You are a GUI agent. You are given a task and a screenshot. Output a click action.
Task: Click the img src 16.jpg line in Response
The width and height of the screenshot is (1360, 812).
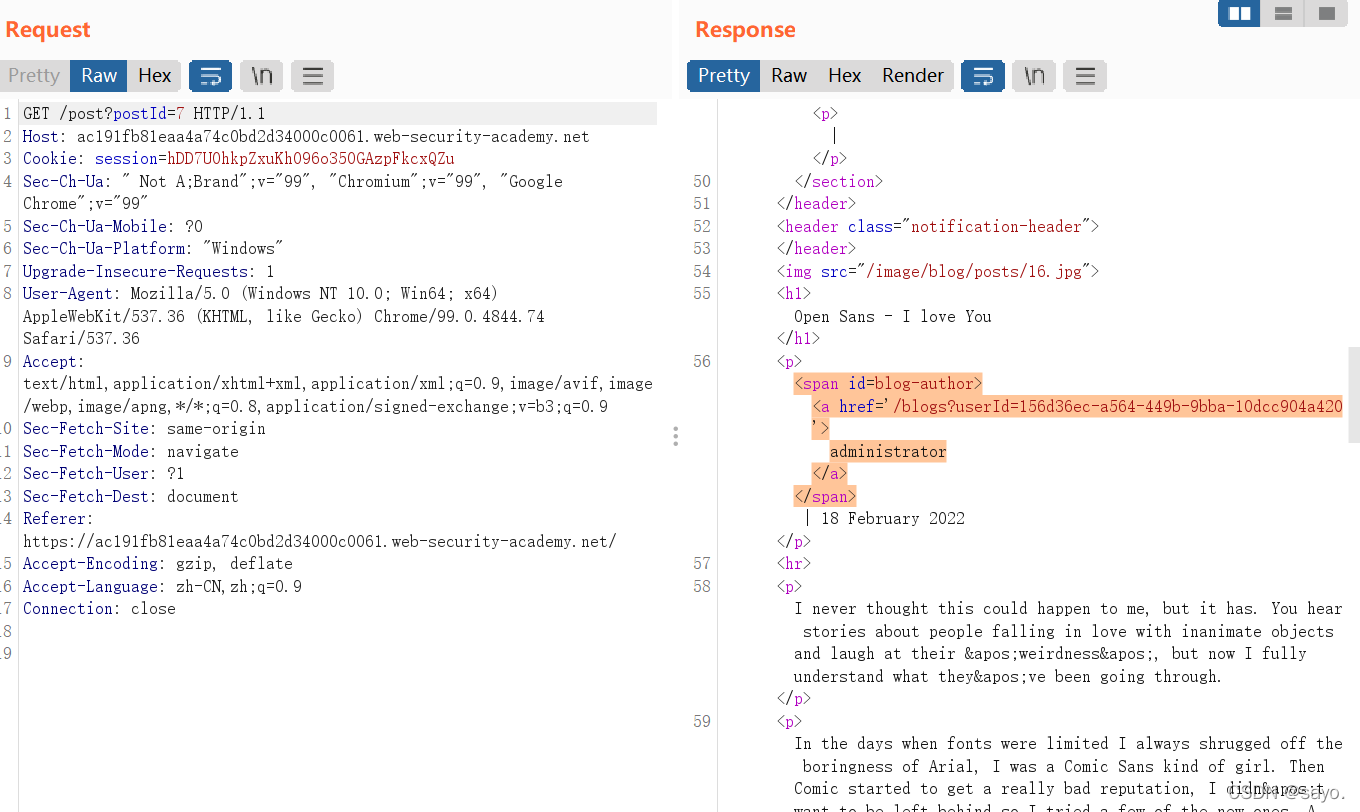pyautogui.click(x=938, y=271)
